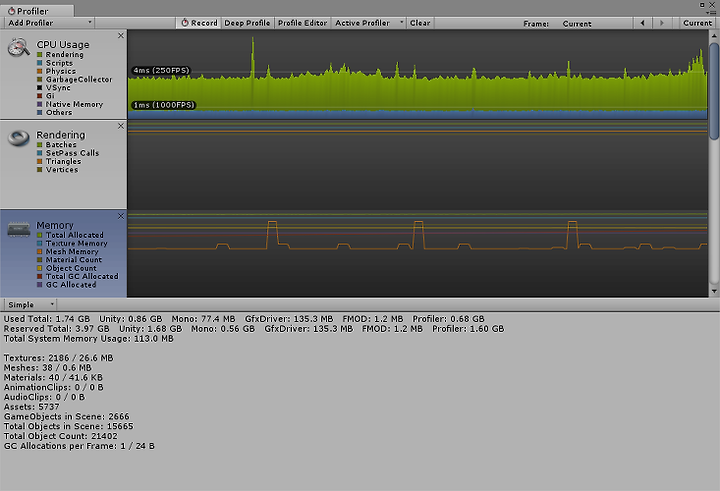Open the Add Profiler dropdown
The image size is (720, 491).
48,23
